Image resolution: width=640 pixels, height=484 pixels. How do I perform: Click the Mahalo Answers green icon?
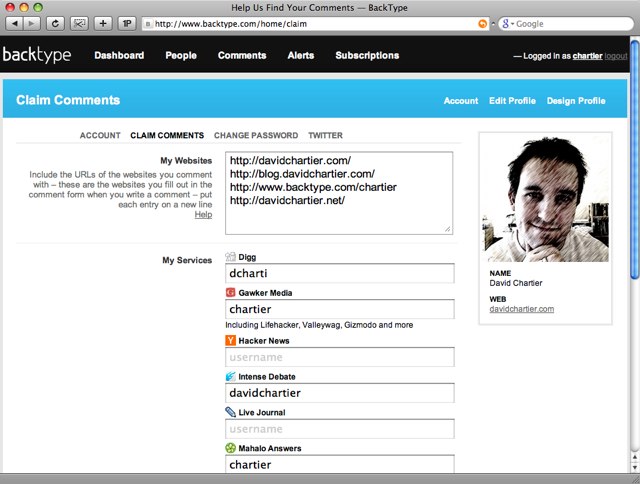[230, 448]
